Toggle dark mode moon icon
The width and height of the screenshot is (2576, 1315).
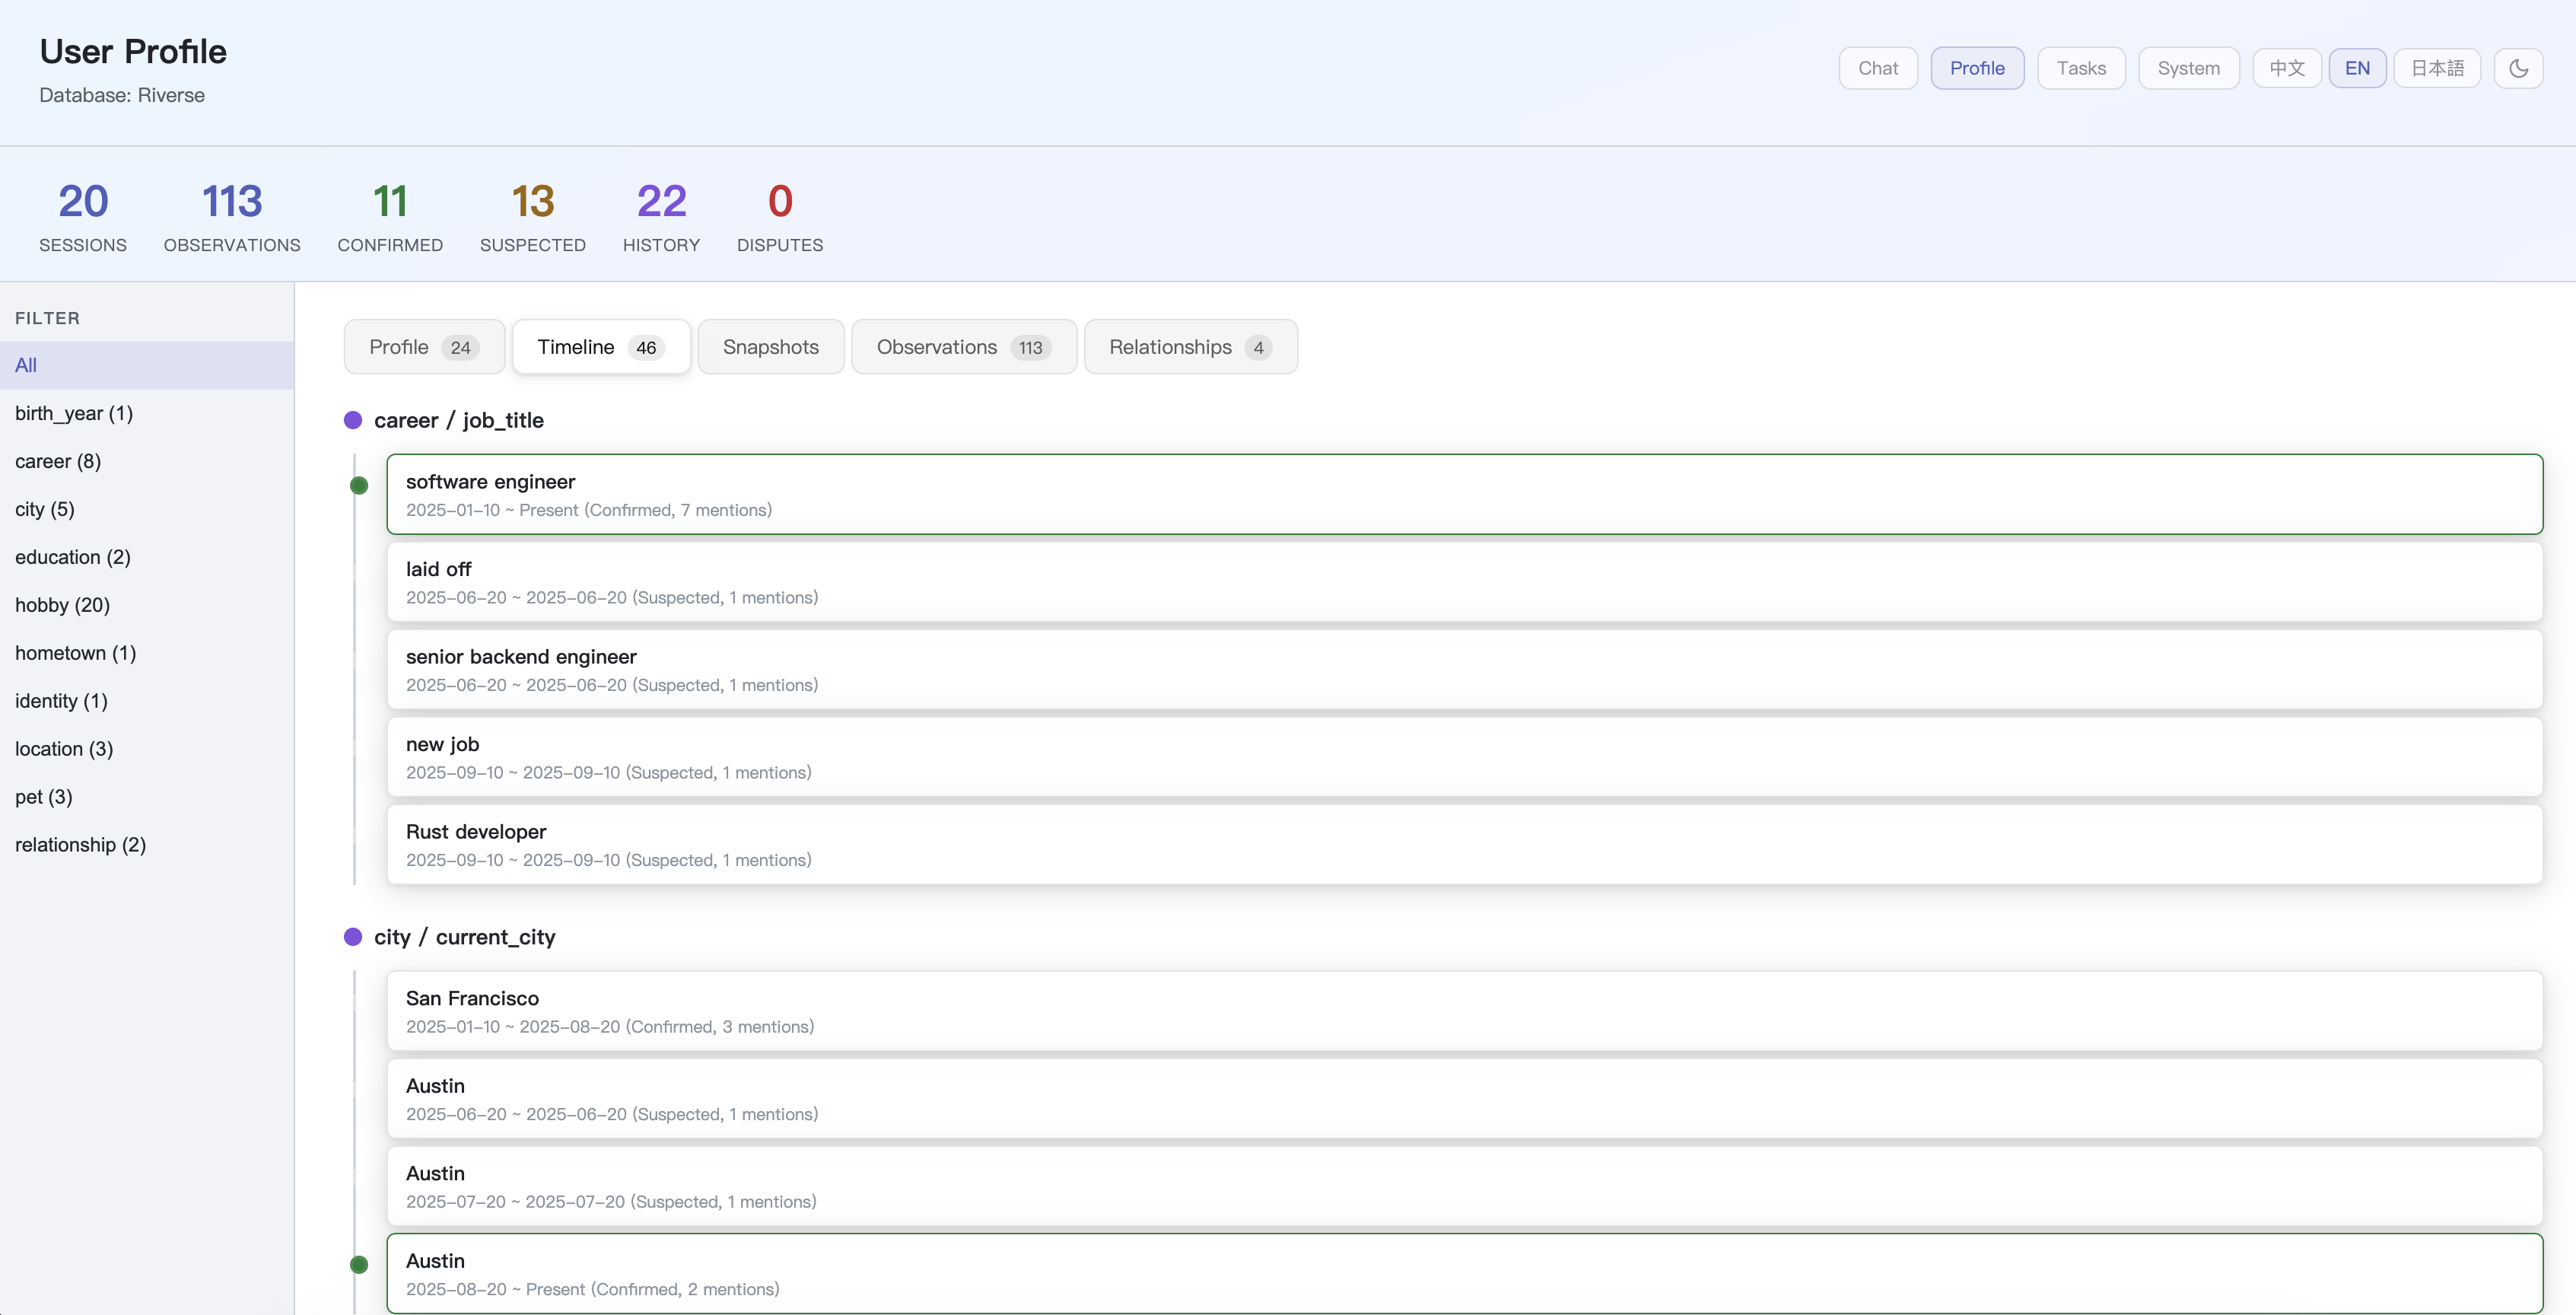pyautogui.click(x=2518, y=68)
